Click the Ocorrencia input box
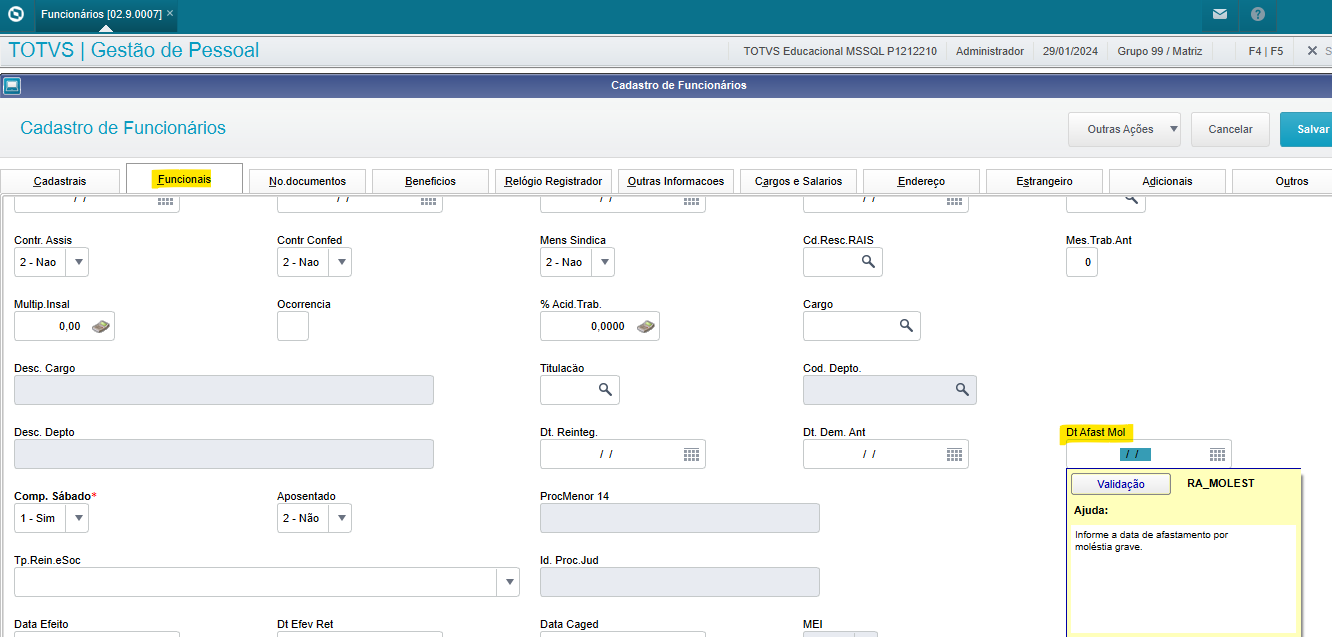This screenshot has height=637, width=1332. pyautogui.click(x=293, y=326)
